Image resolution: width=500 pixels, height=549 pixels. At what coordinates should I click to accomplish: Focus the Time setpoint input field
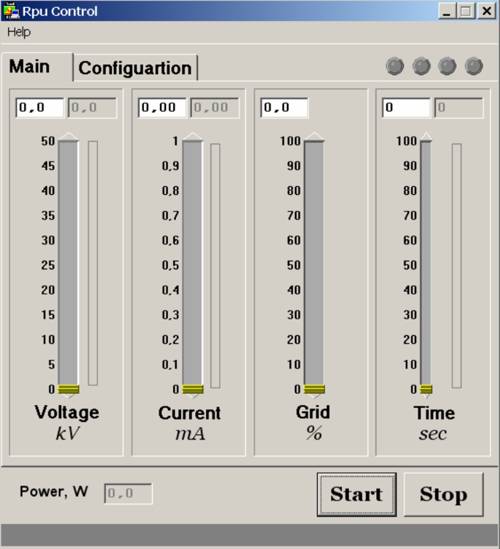[x=406, y=107]
